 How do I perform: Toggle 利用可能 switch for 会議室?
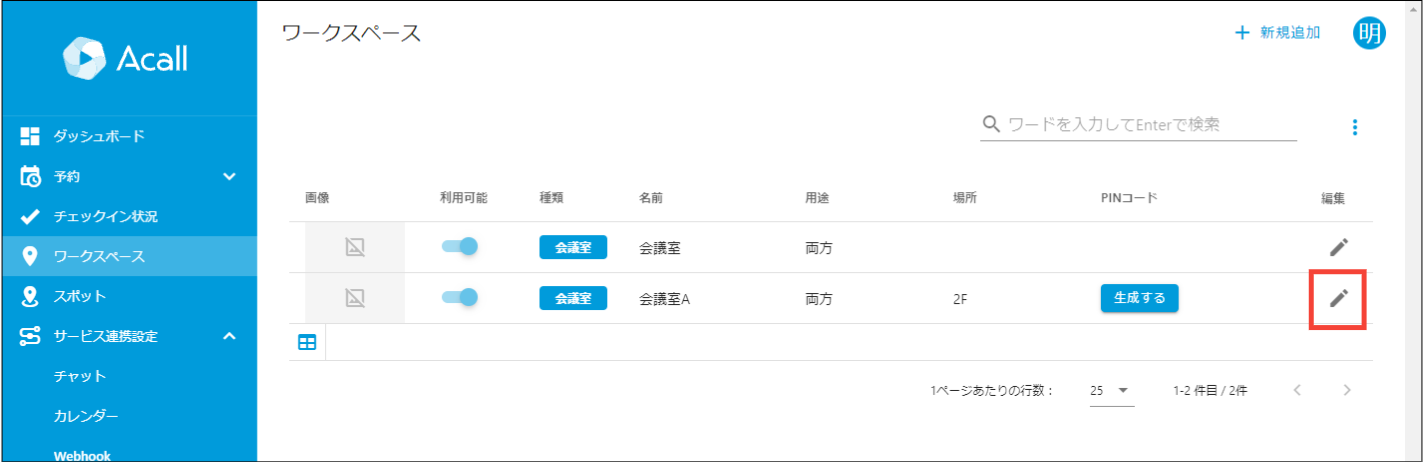tap(460, 247)
